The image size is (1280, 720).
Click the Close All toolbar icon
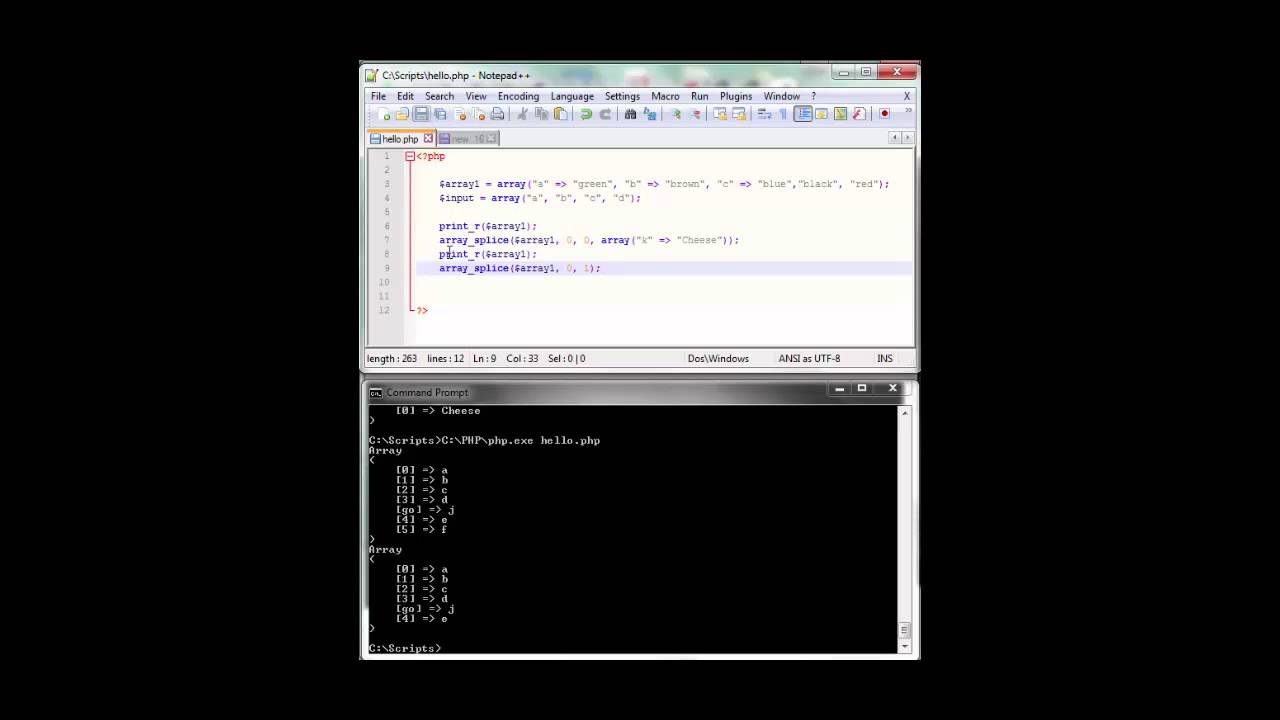479,114
